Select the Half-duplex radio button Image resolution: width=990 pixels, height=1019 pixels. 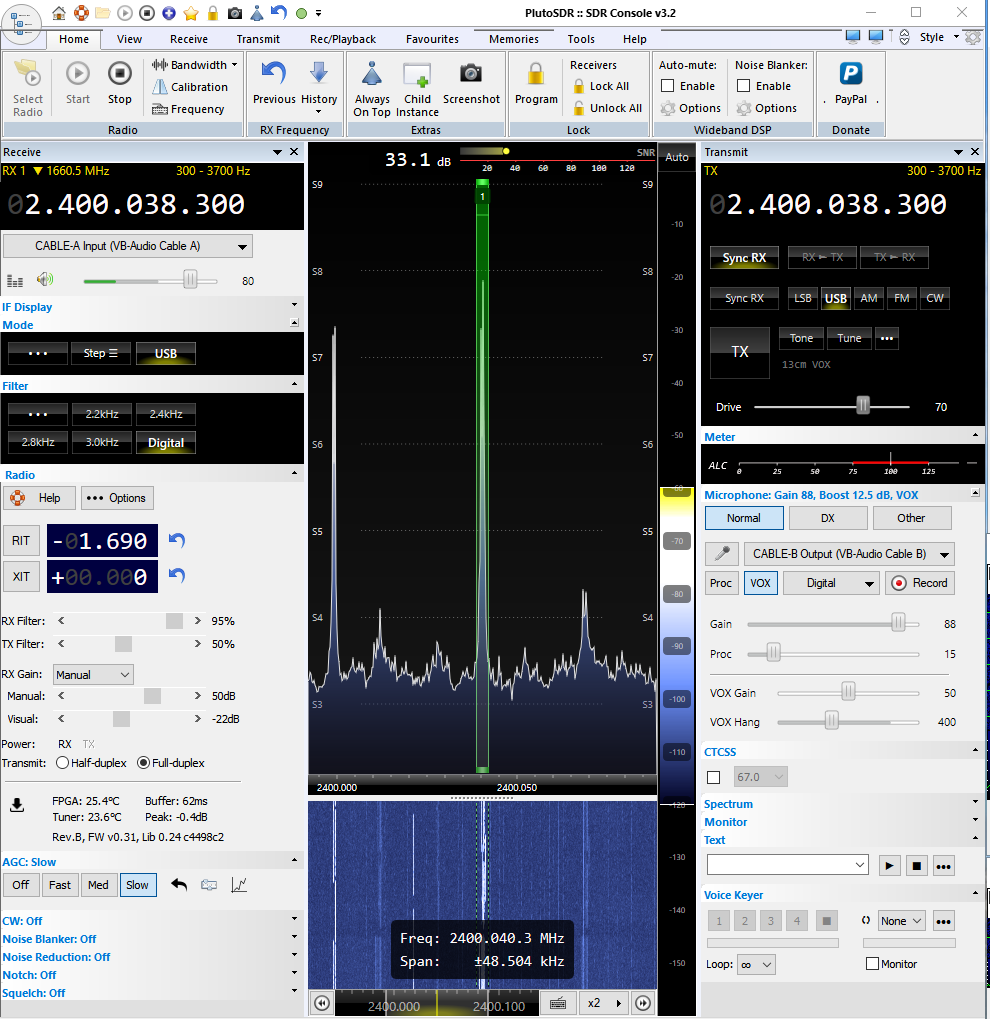(63, 763)
